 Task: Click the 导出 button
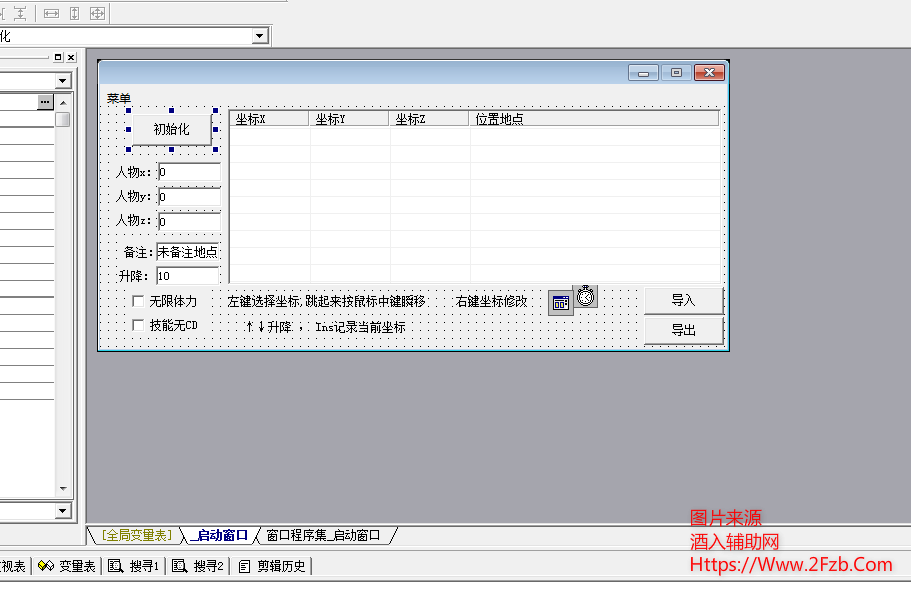tap(683, 330)
